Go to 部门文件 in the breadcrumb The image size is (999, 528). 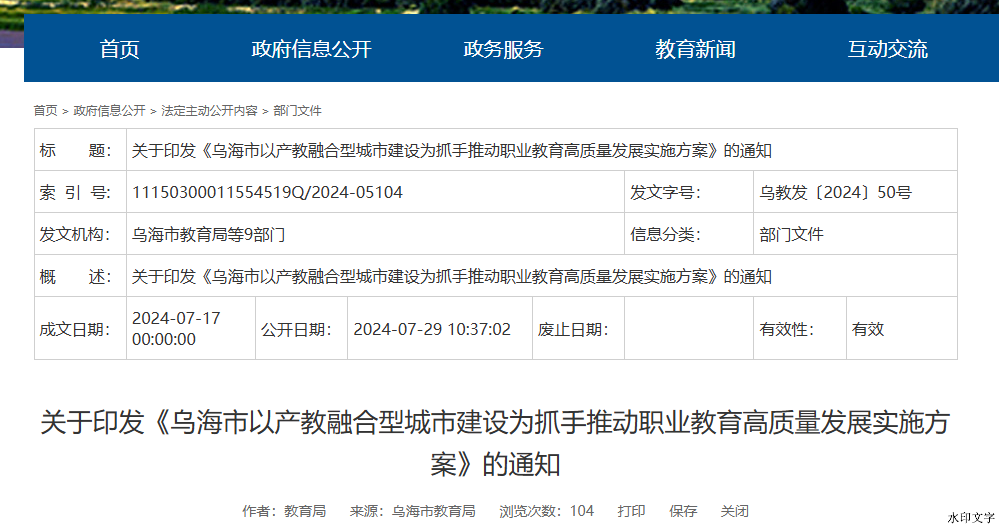point(297,111)
